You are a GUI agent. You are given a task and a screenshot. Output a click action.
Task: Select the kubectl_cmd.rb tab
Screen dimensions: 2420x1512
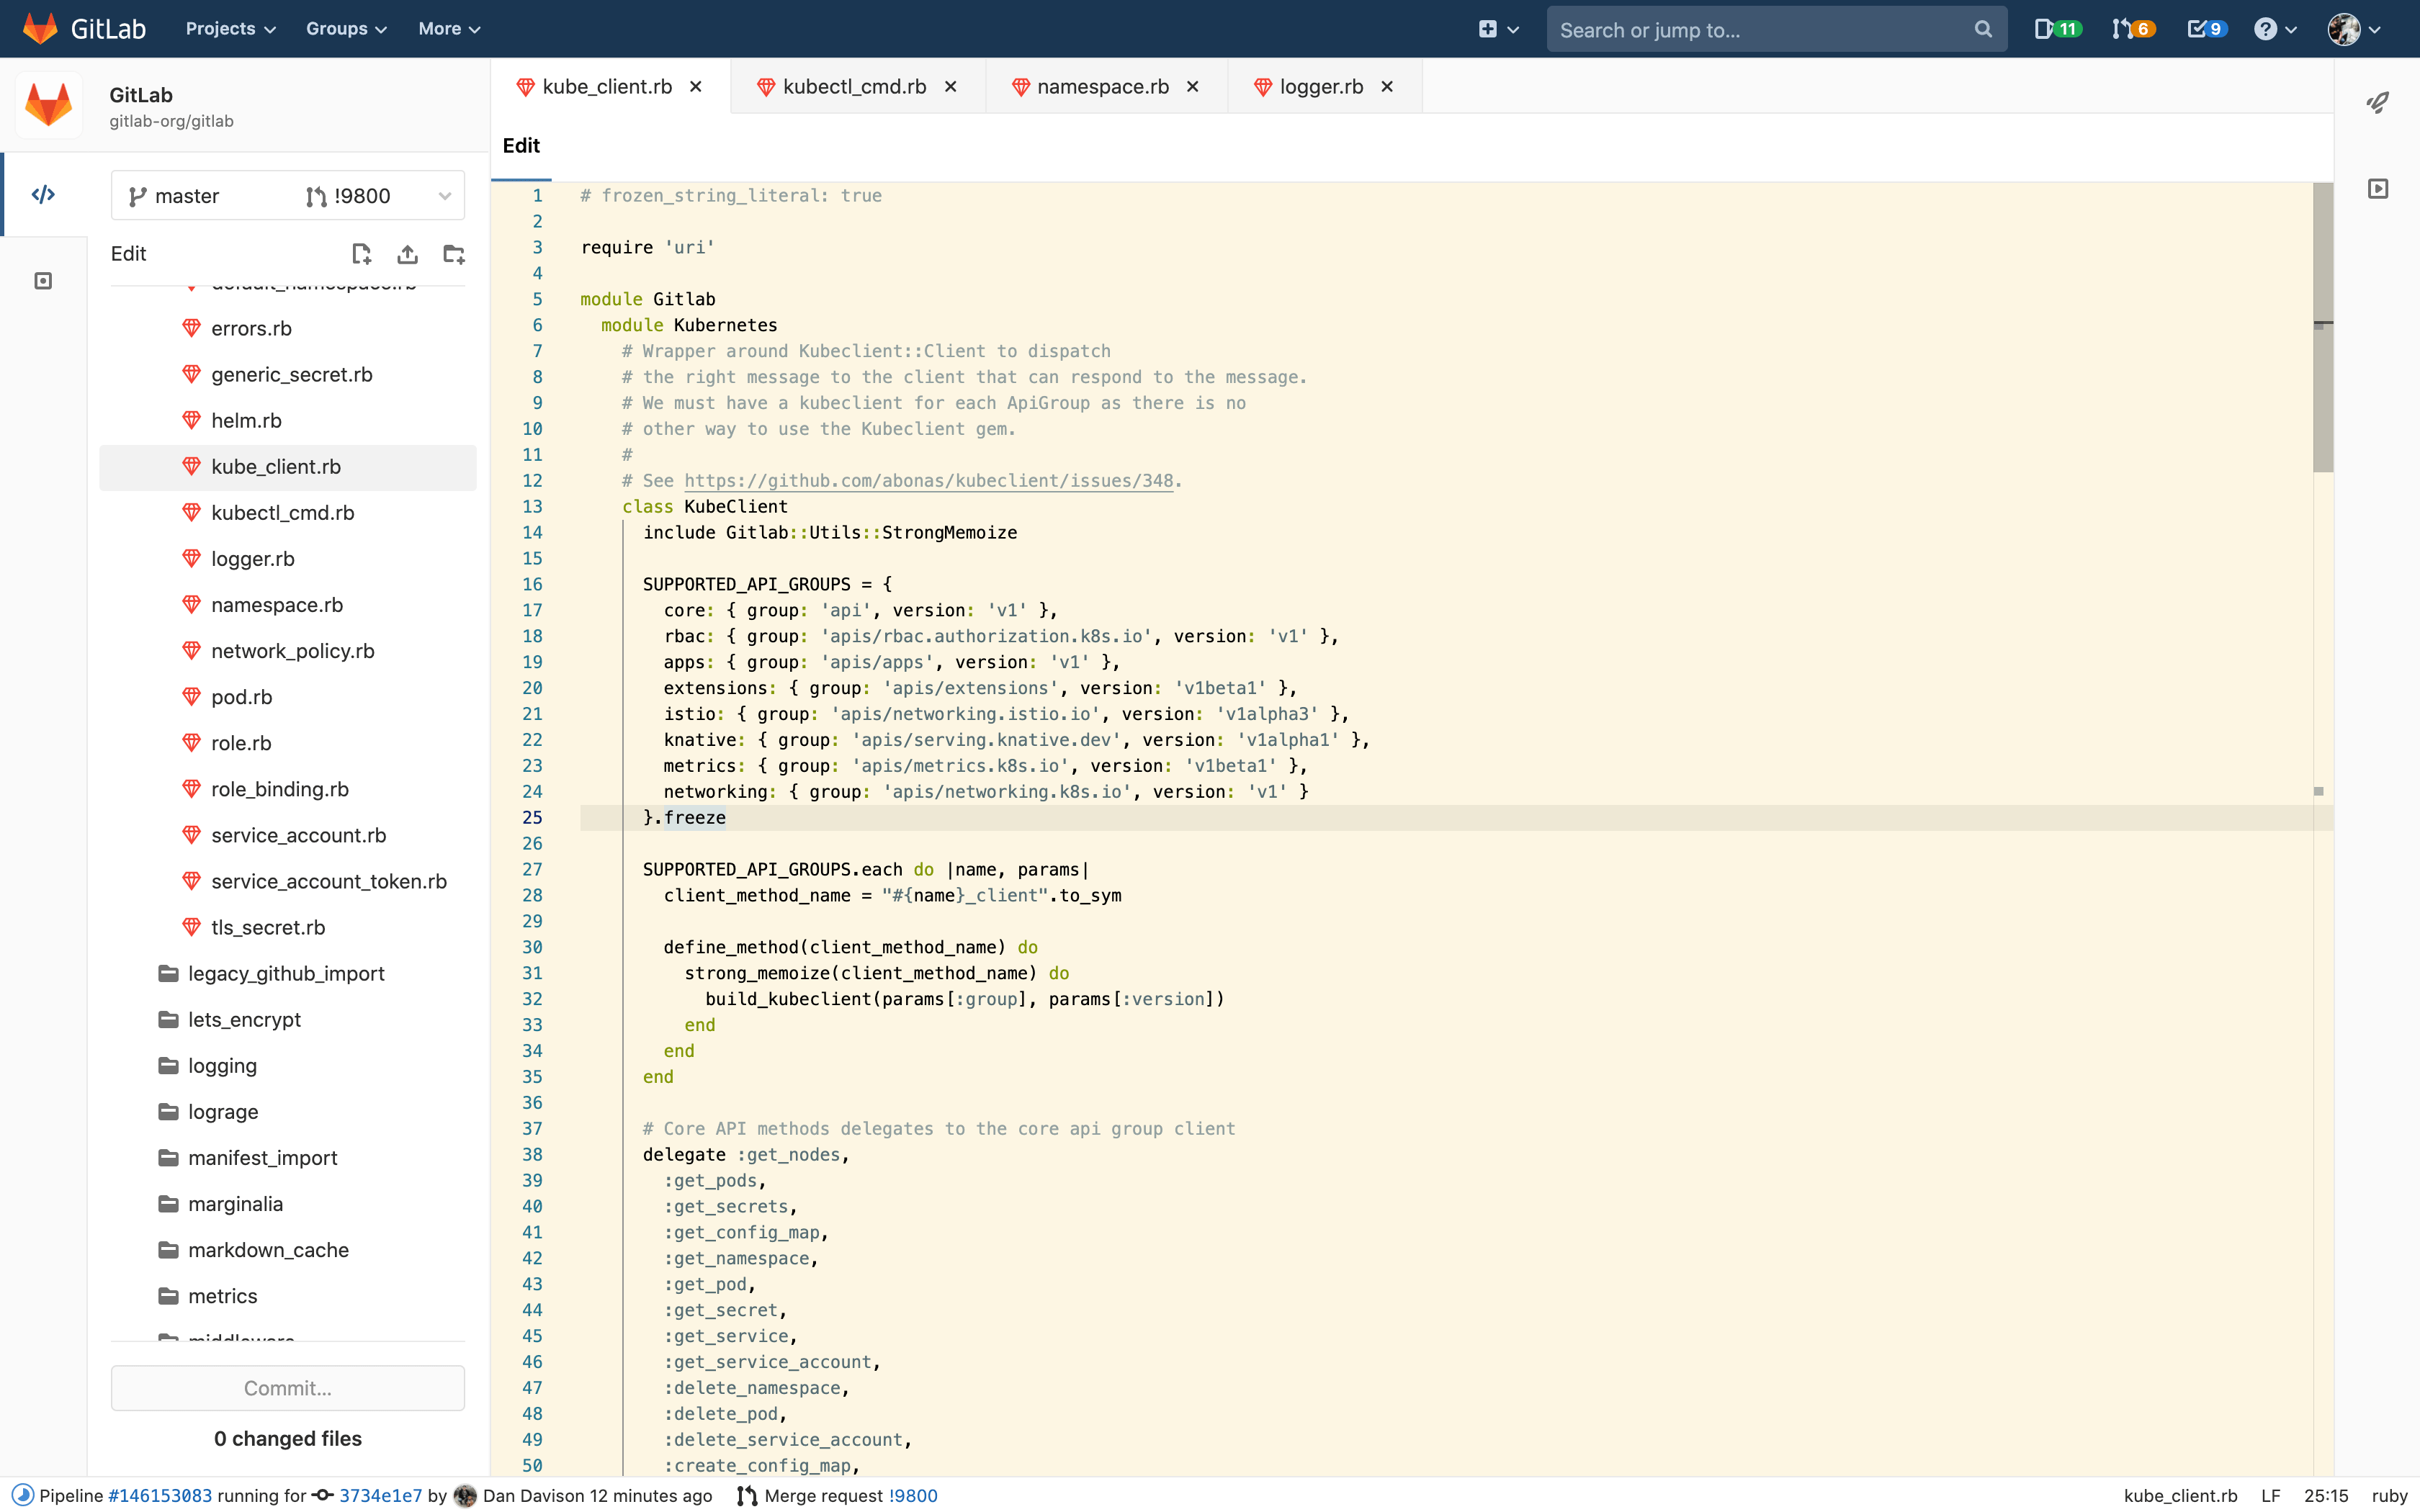[853, 86]
